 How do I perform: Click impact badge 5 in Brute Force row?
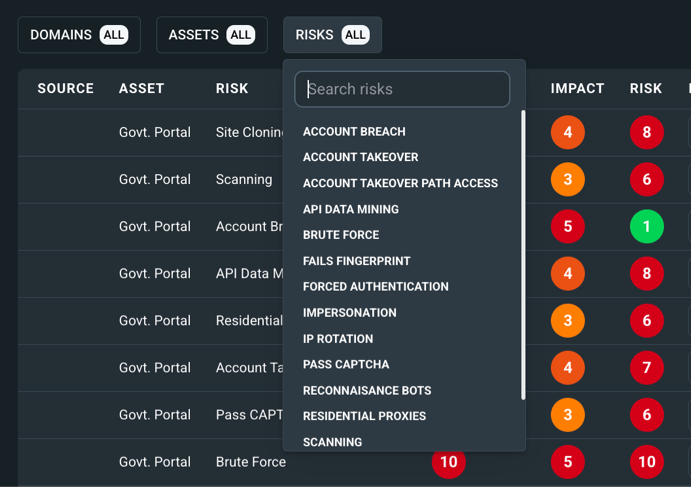(568, 461)
